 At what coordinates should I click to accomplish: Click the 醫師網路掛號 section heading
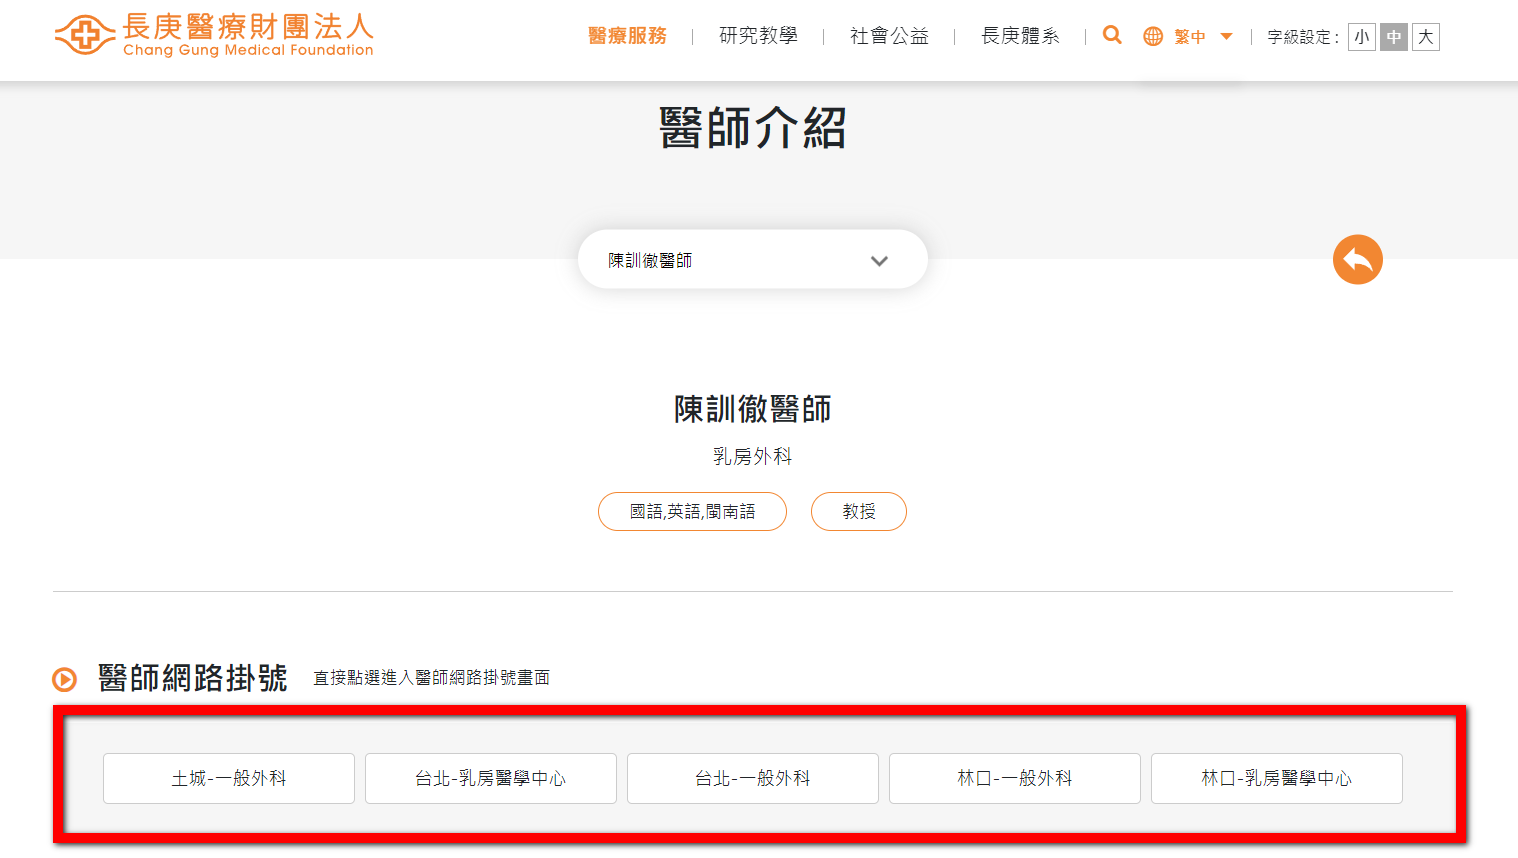pos(193,678)
